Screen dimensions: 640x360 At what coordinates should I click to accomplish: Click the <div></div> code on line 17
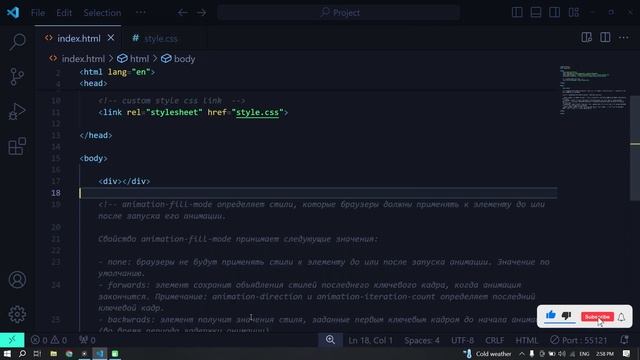click(124, 181)
